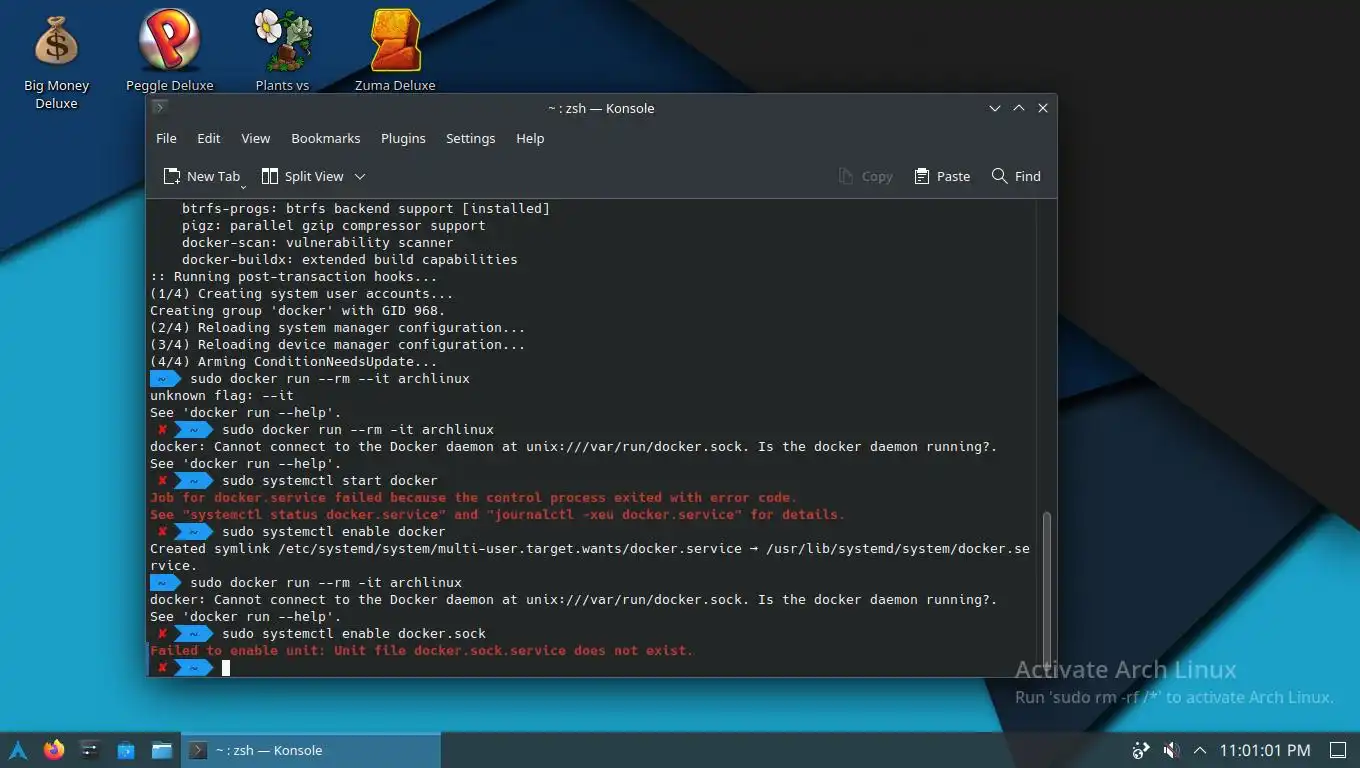1360x768 pixels.
Task: Select the Konsole task in the taskbar
Action: [x=311, y=750]
